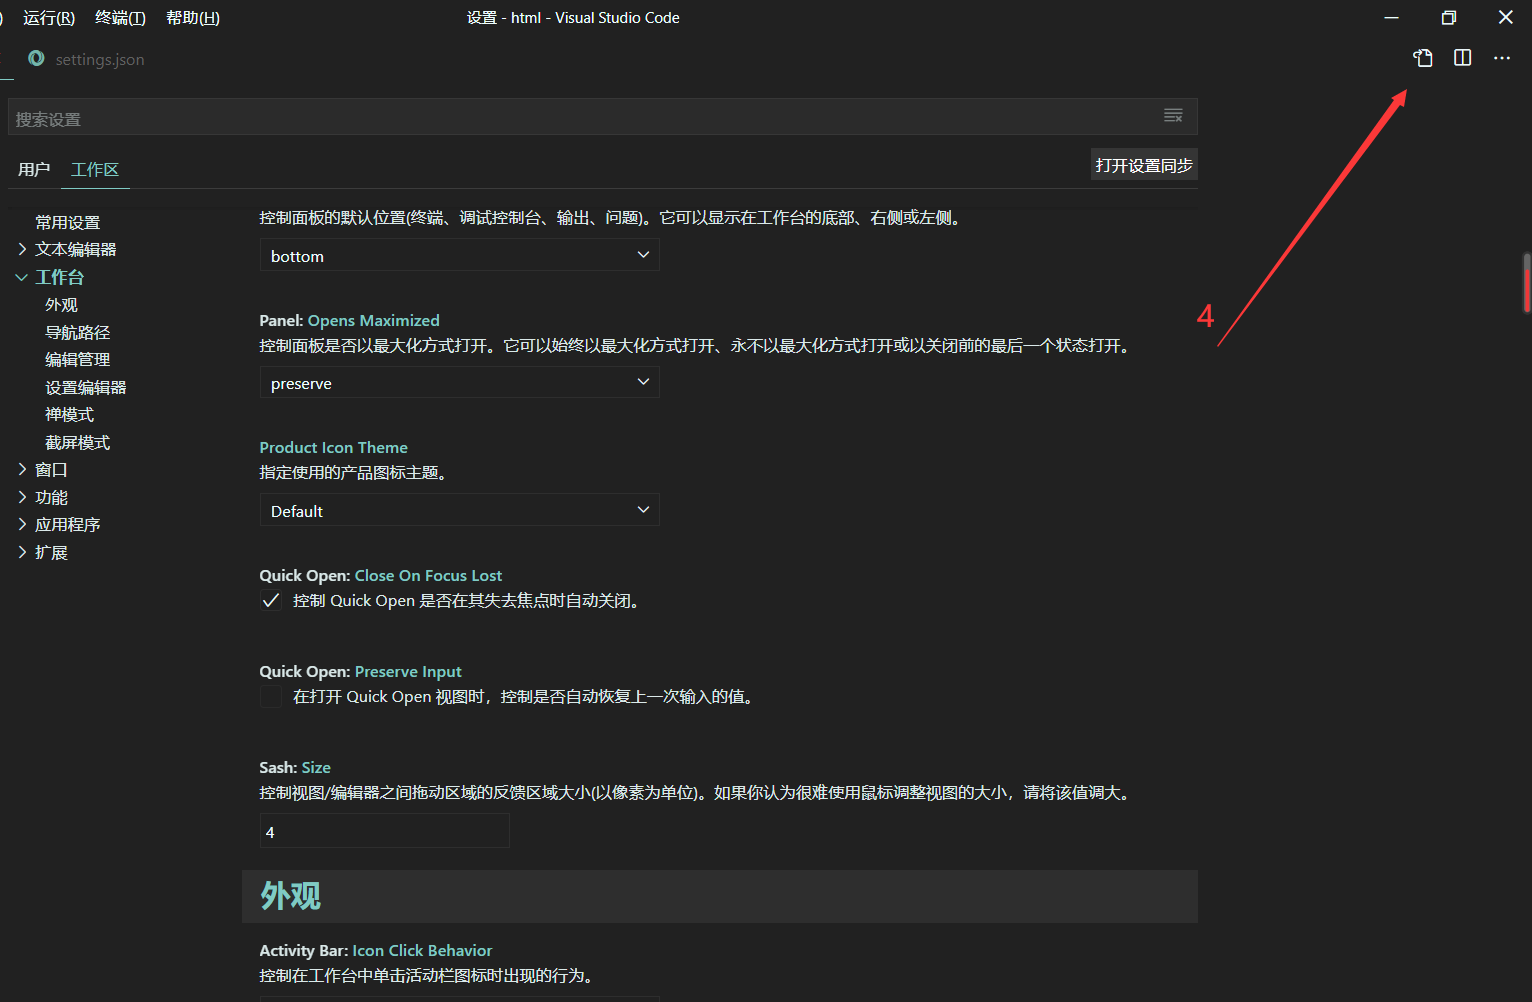Open the Panel: Opens Maximized dropdown
Viewport: 1532px width, 1002px height.
point(459,382)
